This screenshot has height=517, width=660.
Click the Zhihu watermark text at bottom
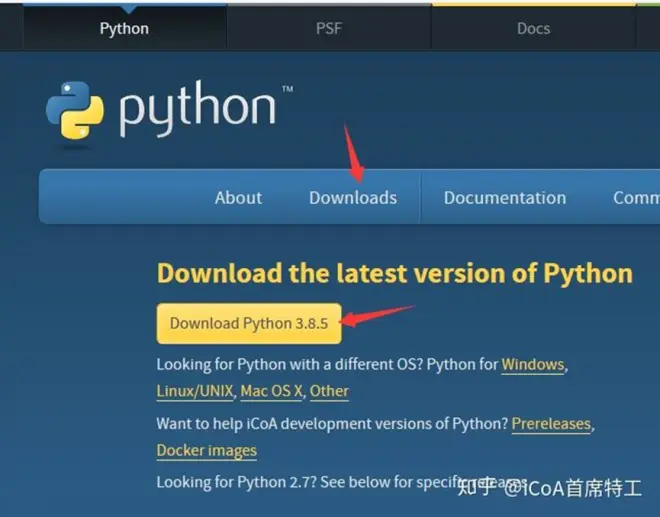549,488
